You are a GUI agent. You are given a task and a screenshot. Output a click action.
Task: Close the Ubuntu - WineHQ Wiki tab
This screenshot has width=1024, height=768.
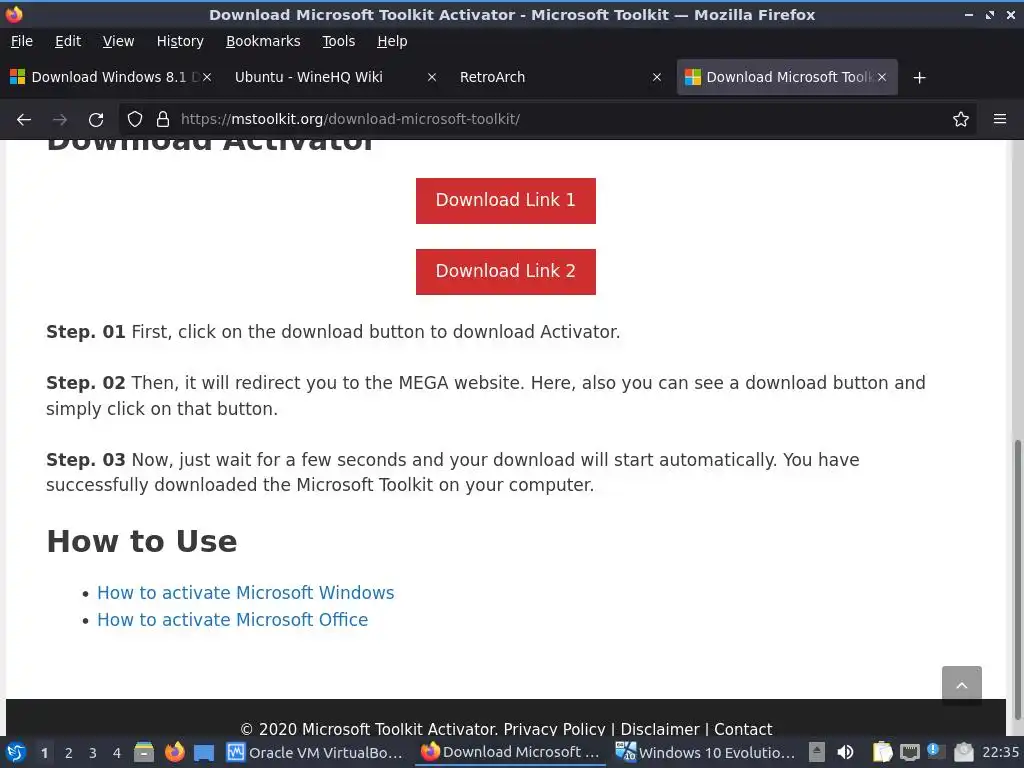[x=432, y=77]
